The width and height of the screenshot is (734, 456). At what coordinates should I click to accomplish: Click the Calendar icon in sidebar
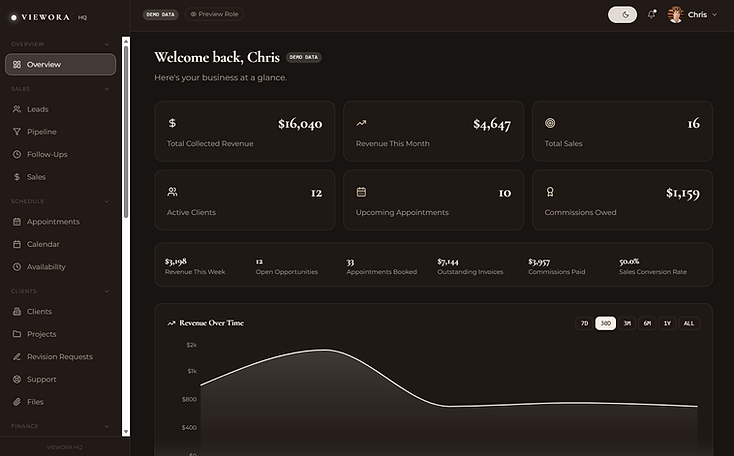pos(17,244)
